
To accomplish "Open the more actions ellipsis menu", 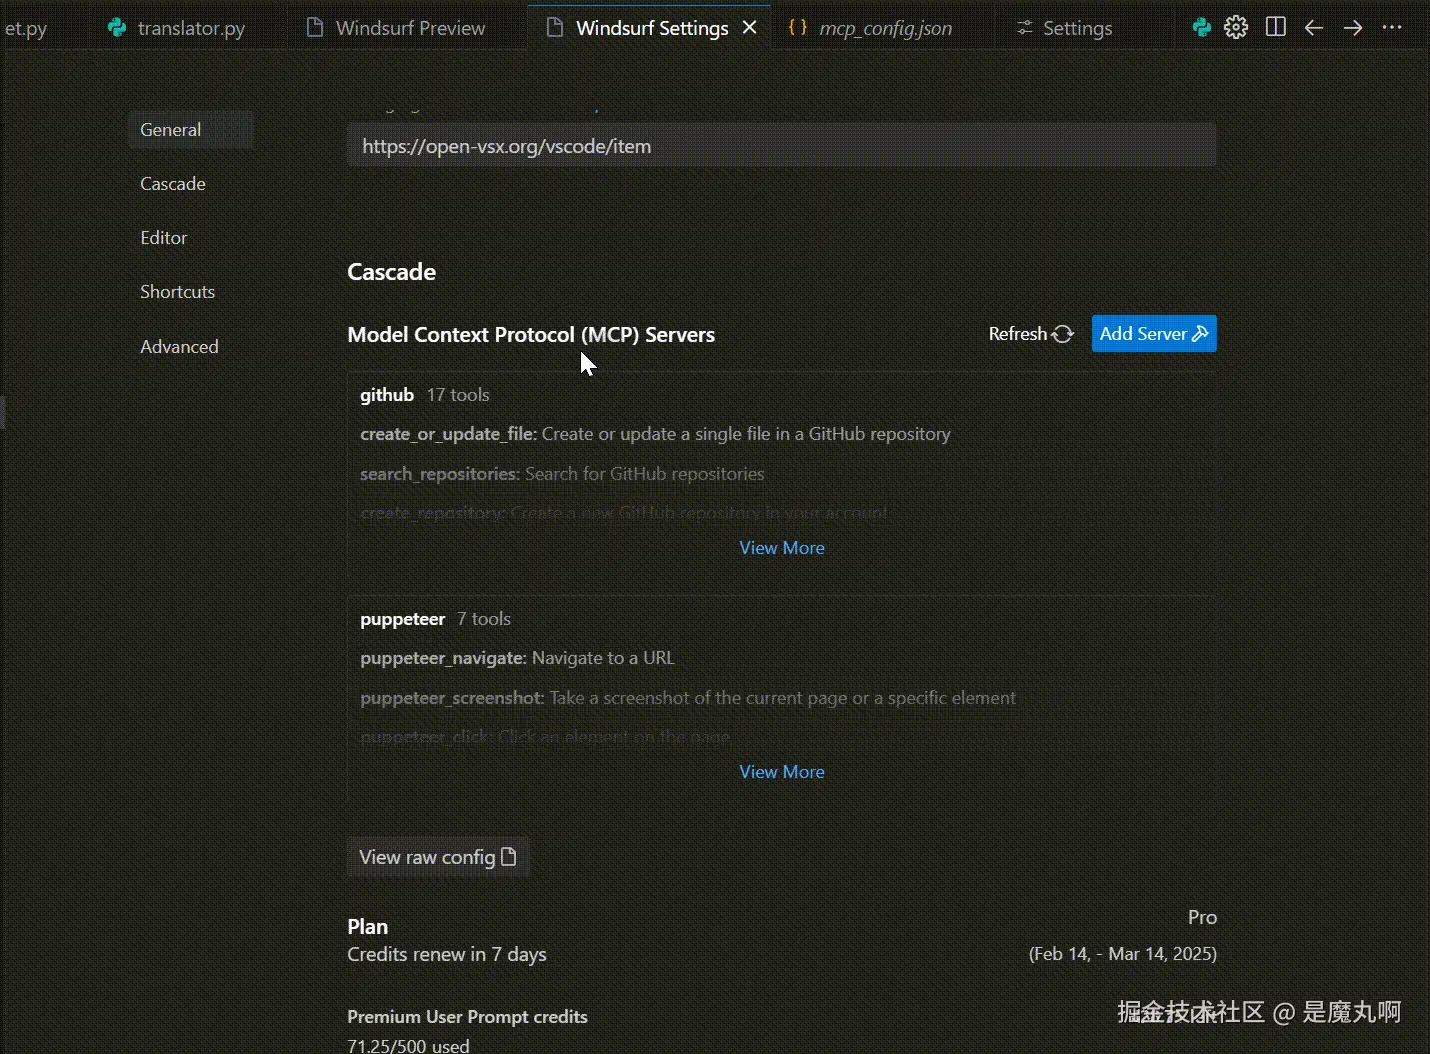I will 1392,28.
